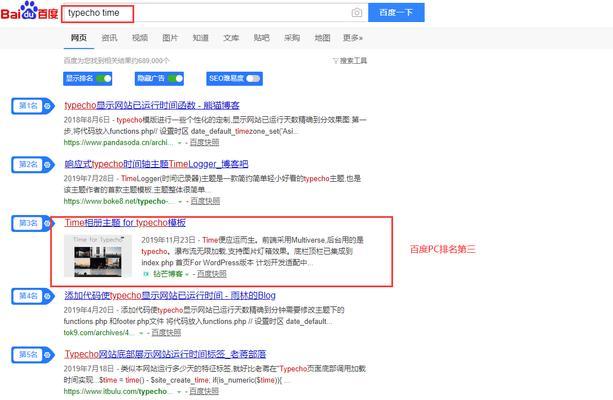The width and height of the screenshot is (613, 400).
Task: Open the 图片 tab
Action: 170,38
